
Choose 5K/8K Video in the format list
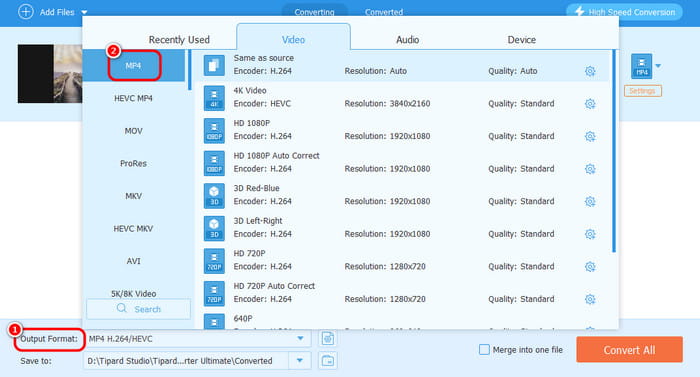point(133,293)
